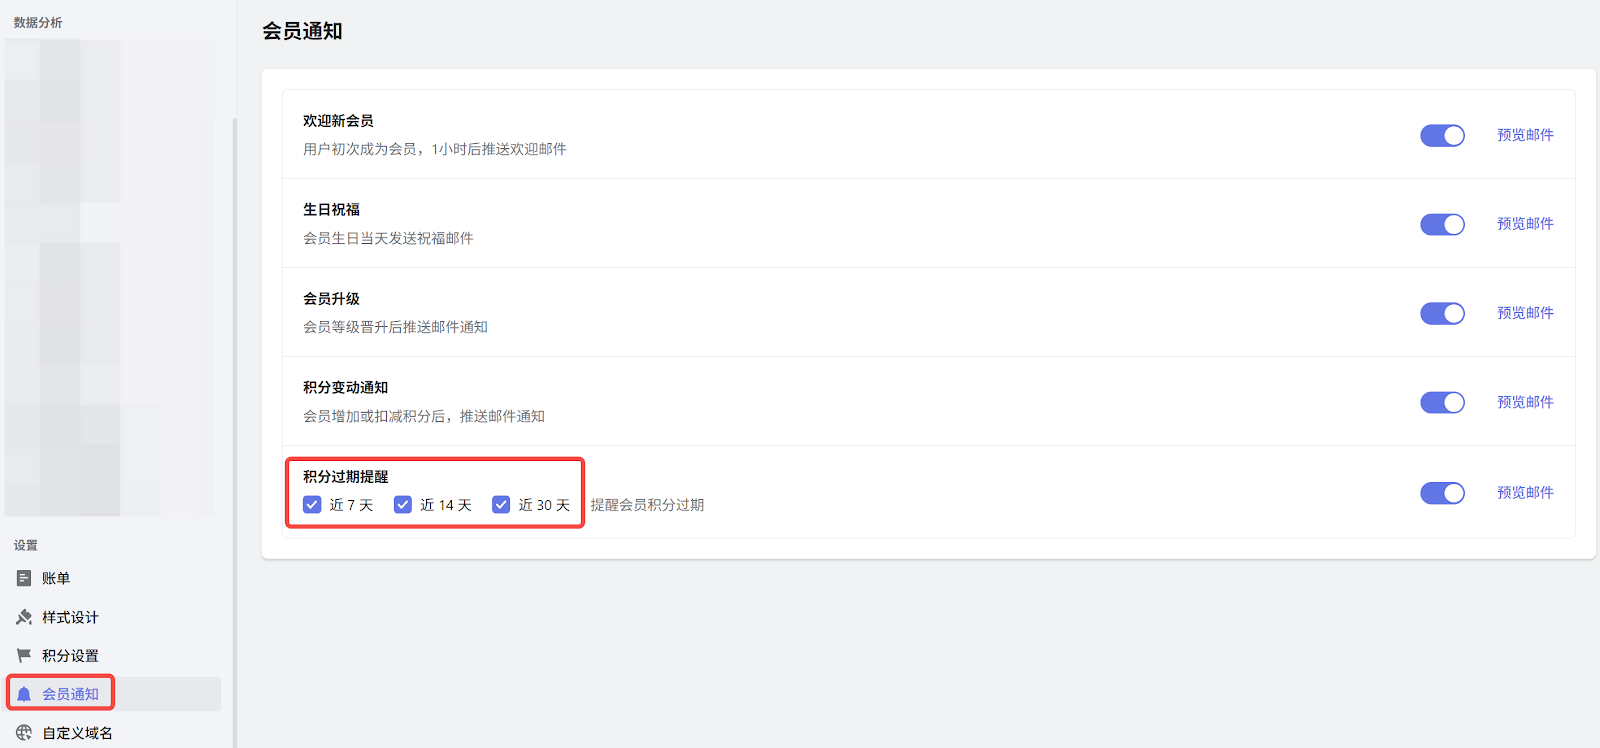The image size is (1600, 748).
Task: Turn off the 会员升级 toggle
Action: [1442, 313]
